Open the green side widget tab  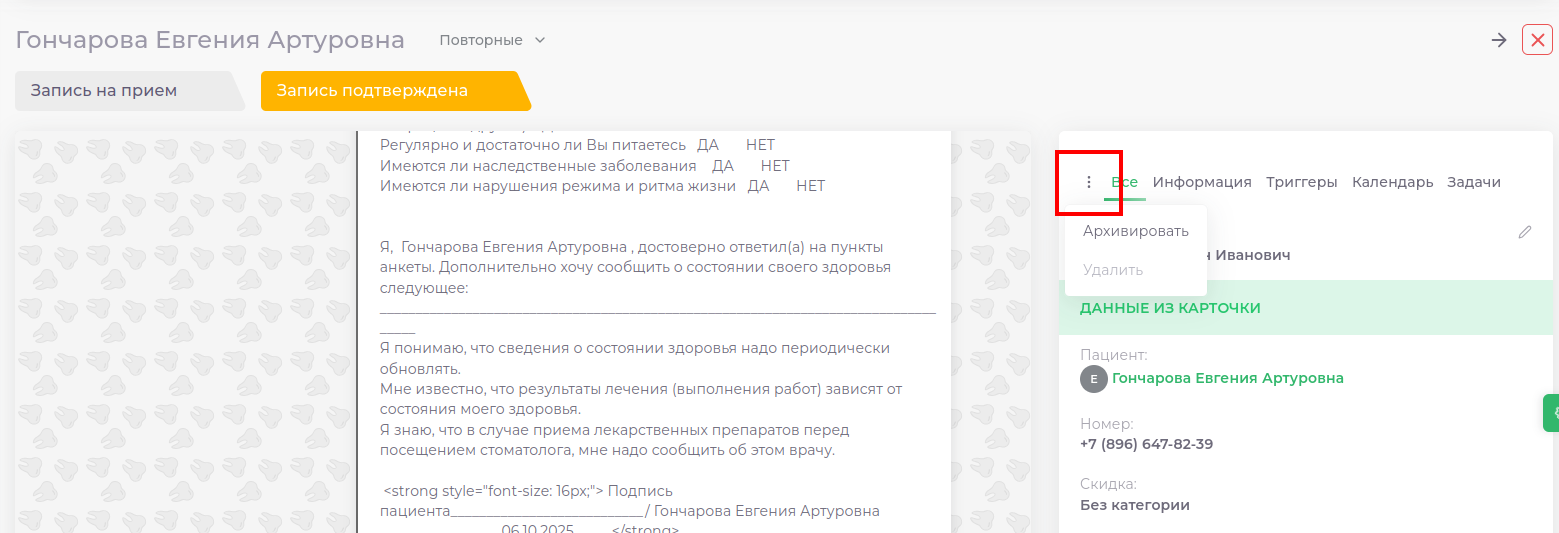pos(1551,413)
